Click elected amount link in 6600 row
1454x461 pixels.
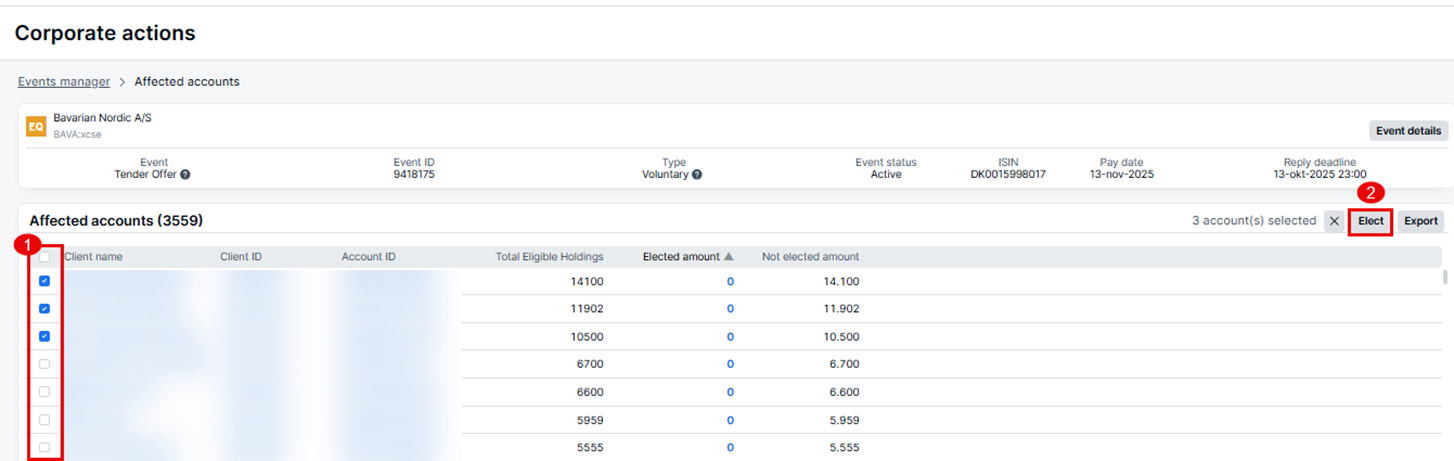tap(730, 392)
